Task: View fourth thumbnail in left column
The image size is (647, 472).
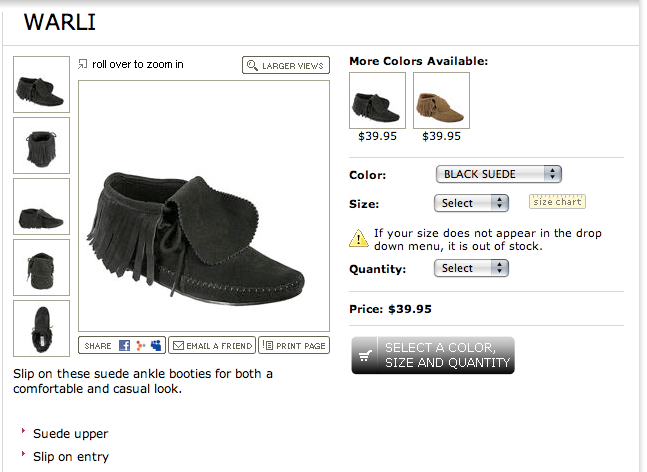Action: (x=41, y=268)
